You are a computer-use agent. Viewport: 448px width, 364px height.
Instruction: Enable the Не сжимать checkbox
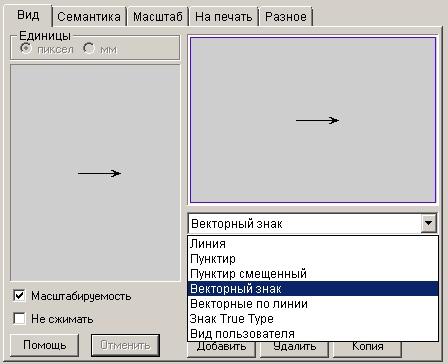[x=19, y=319]
